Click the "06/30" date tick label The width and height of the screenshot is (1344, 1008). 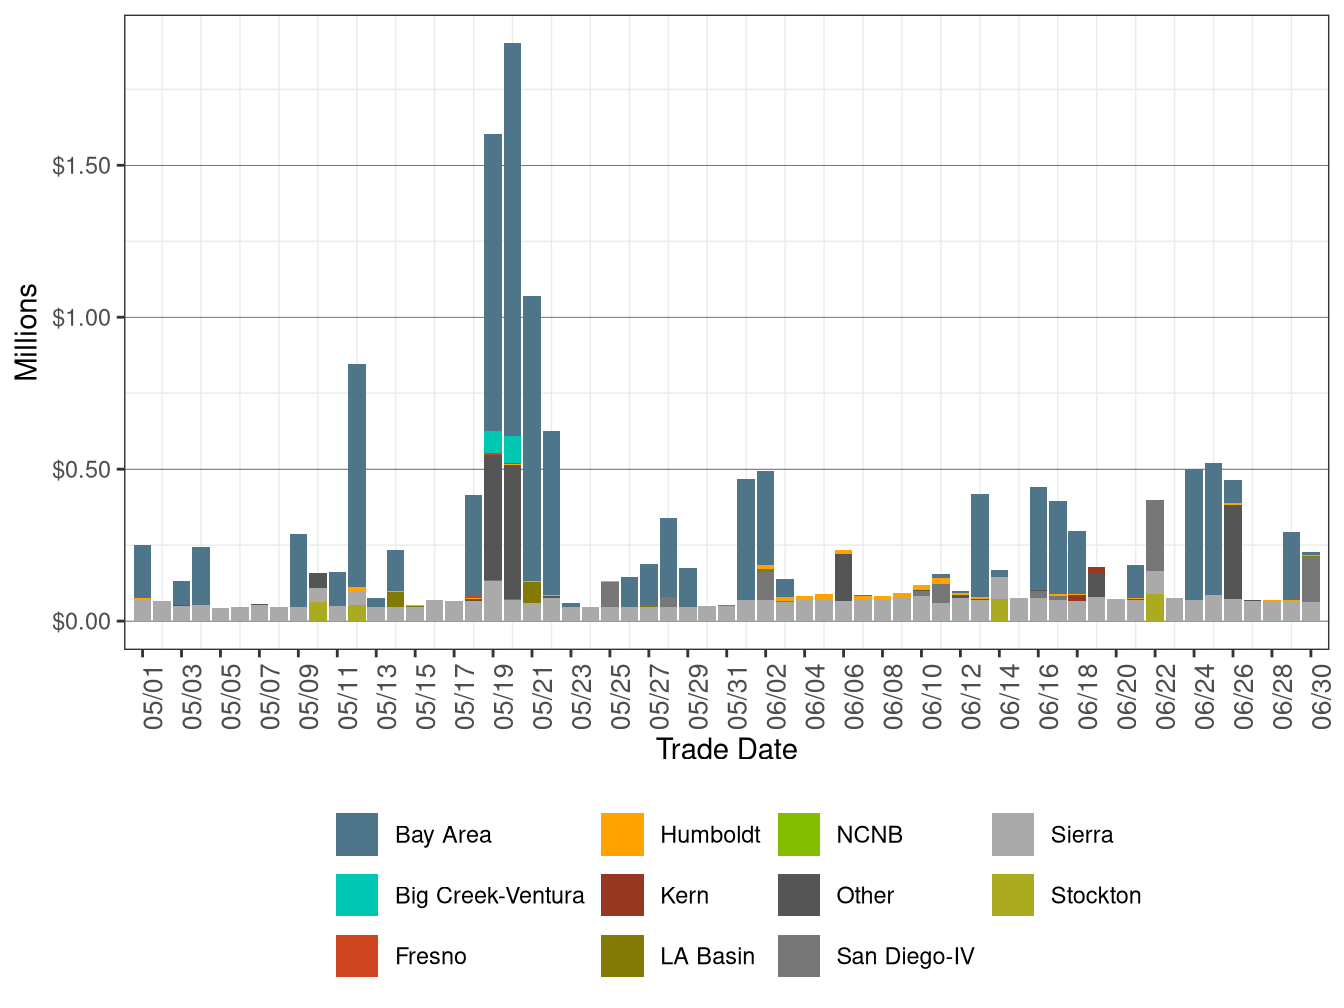1321,696
